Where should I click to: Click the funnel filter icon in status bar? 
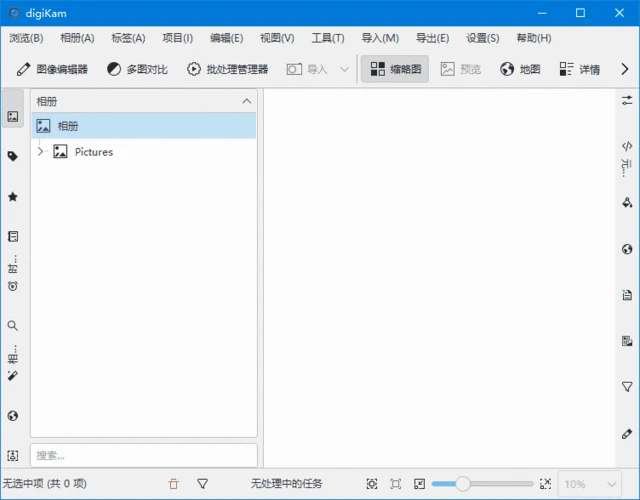202,484
